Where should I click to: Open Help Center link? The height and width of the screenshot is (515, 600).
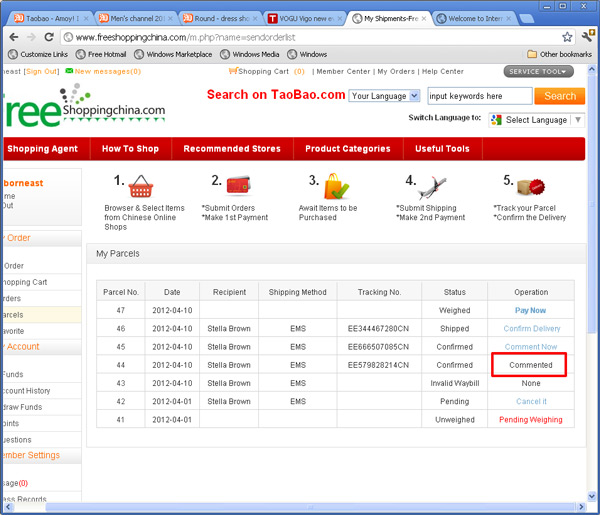click(x=442, y=72)
